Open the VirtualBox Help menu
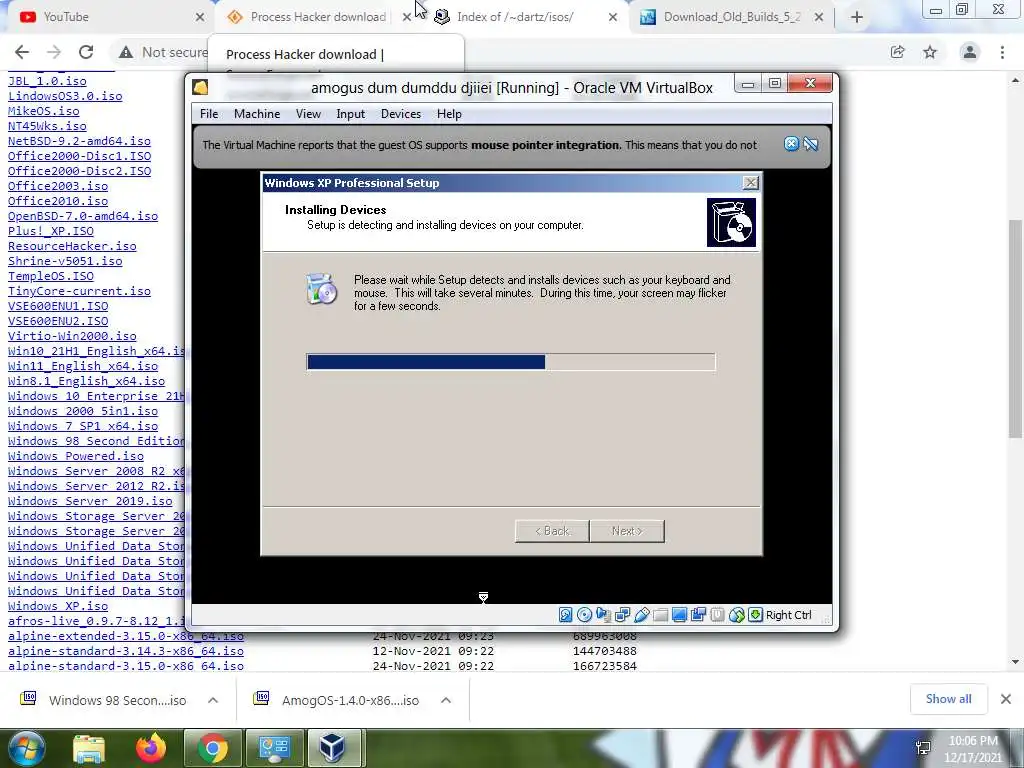This screenshot has width=1024, height=768. point(449,114)
